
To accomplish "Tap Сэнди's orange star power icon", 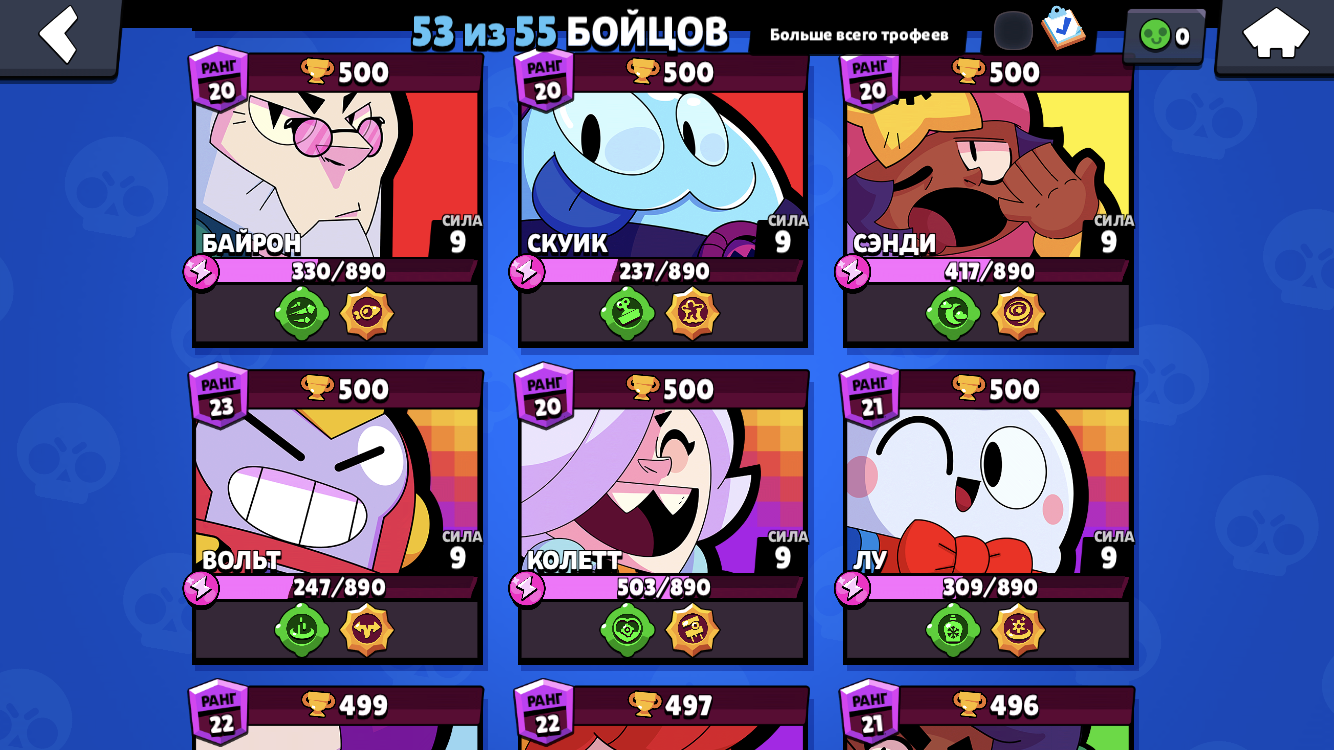I will point(1018,314).
